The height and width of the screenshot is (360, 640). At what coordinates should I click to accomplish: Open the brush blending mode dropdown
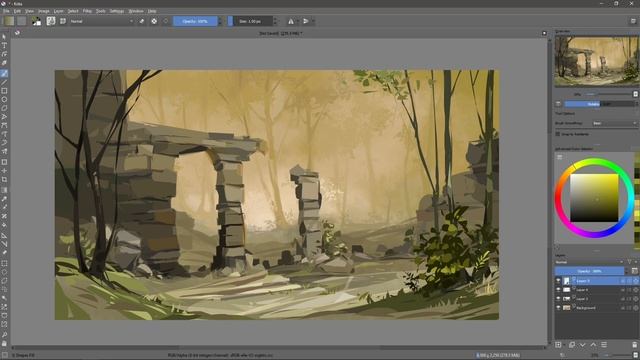(x=101, y=21)
